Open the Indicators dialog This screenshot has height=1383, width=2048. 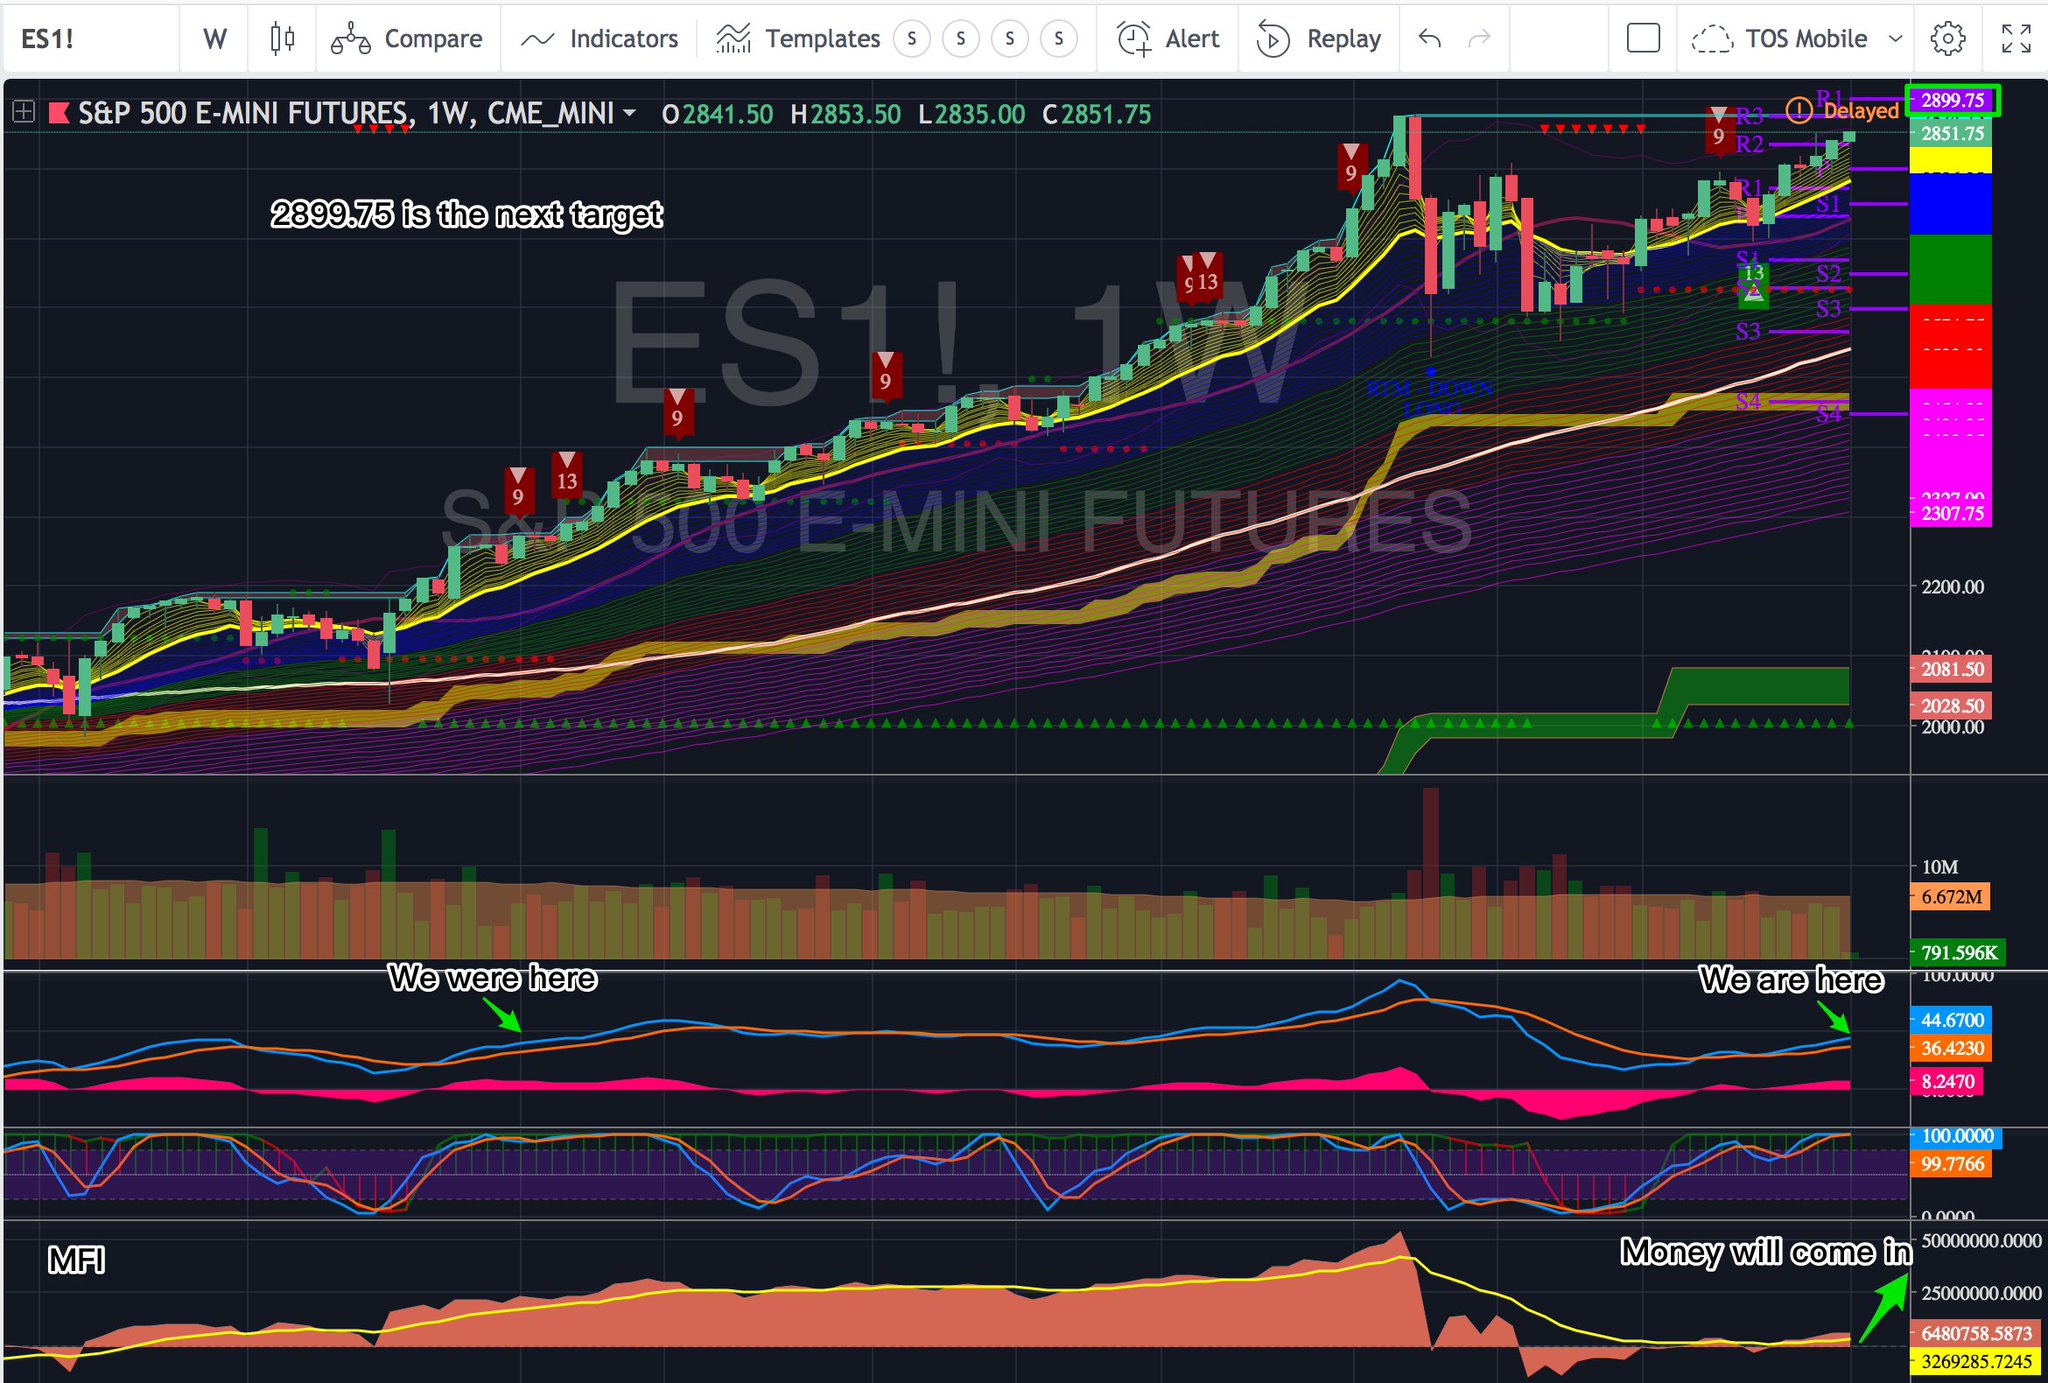599,39
